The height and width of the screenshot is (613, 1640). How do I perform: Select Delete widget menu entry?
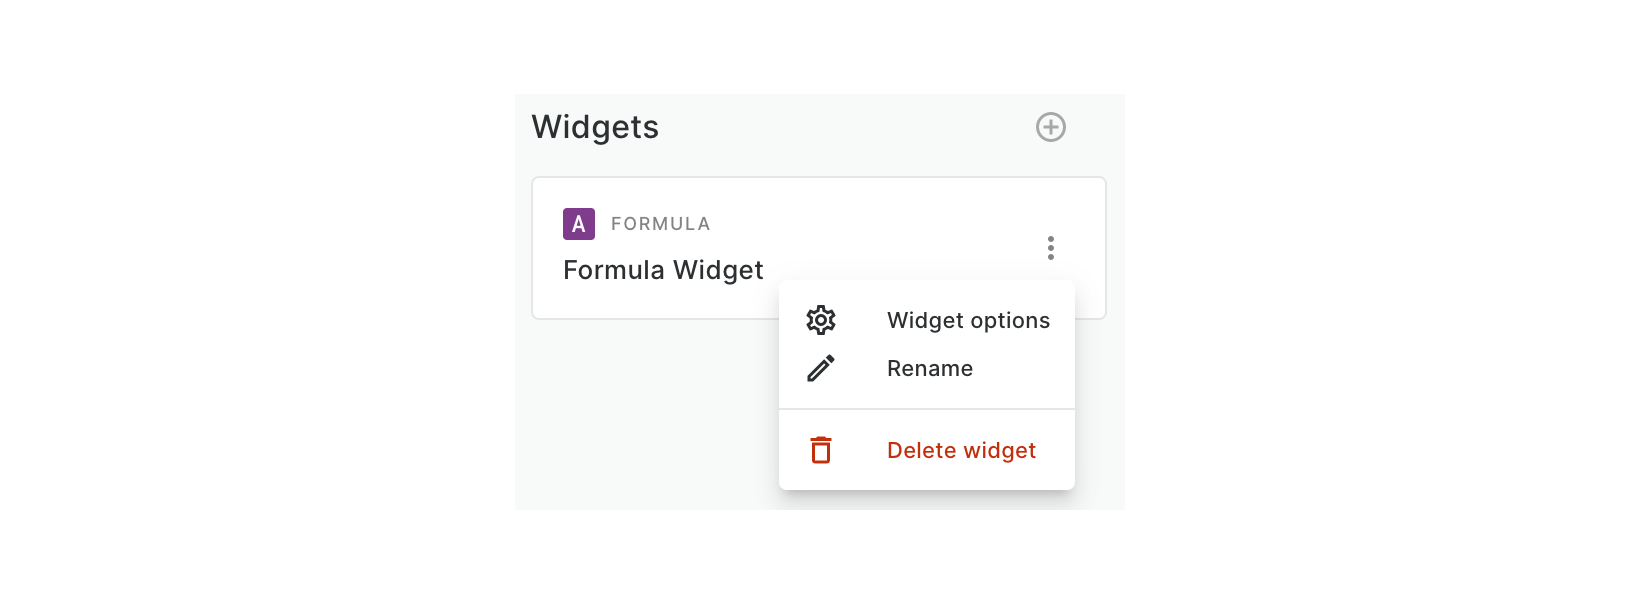click(961, 450)
